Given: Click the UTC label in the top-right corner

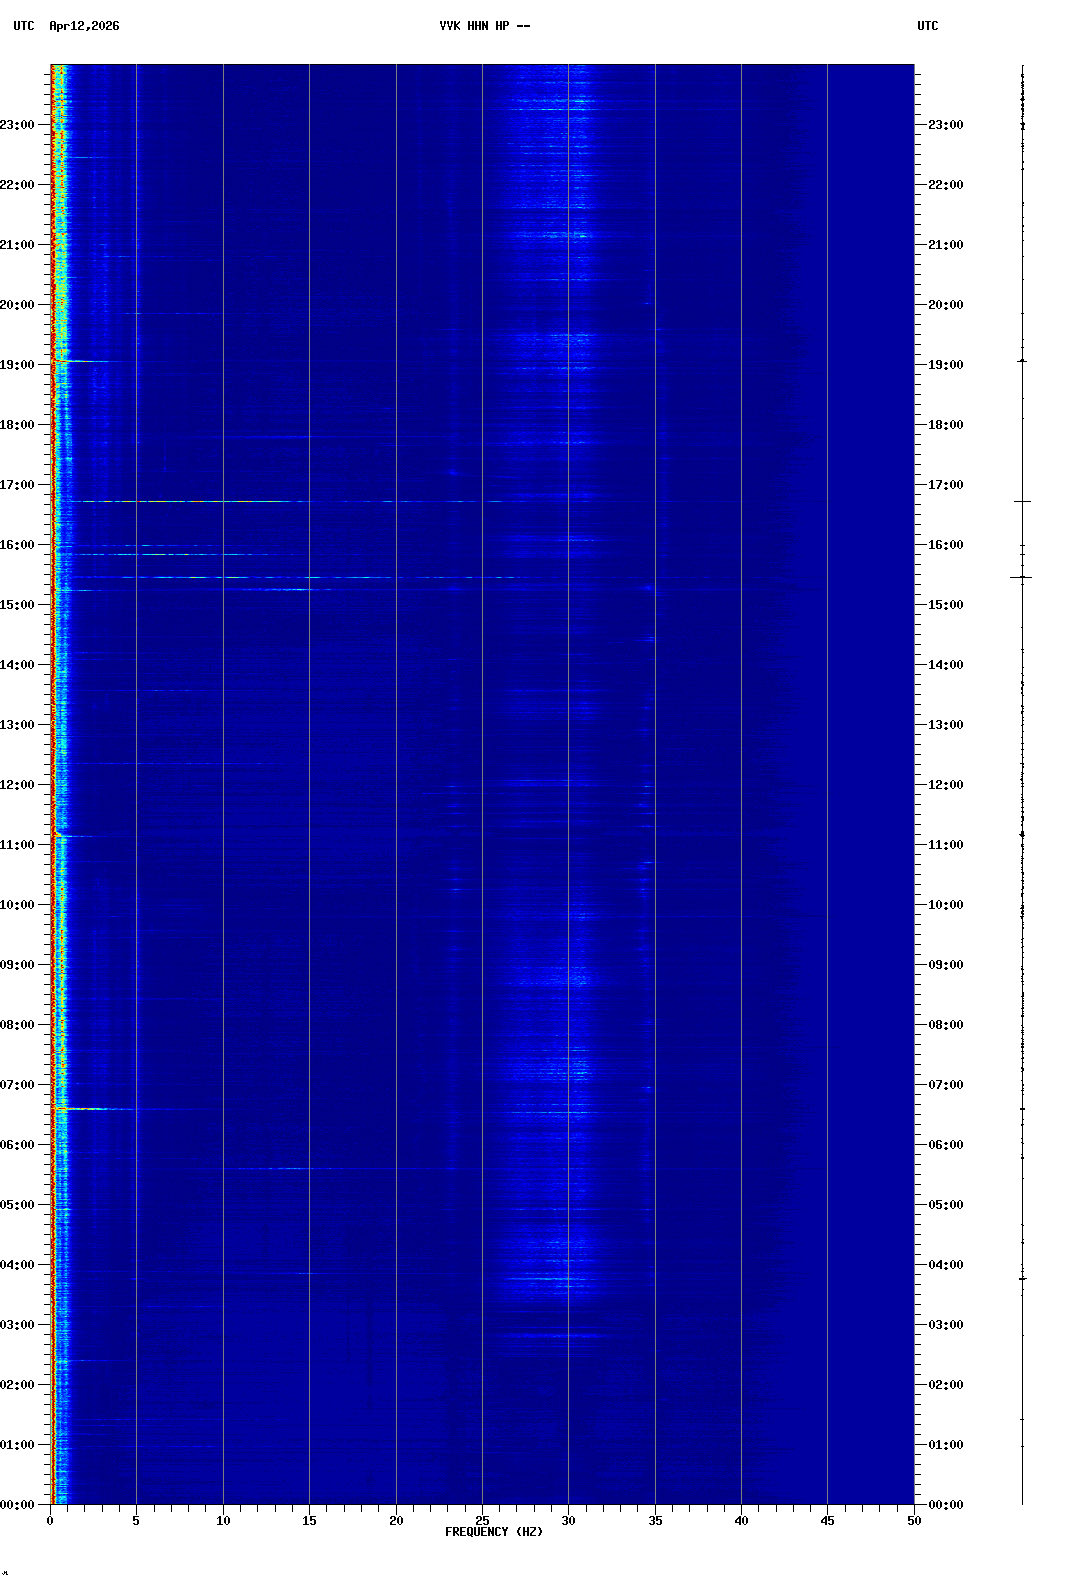Looking at the screenshot, I should coord(927,26).
